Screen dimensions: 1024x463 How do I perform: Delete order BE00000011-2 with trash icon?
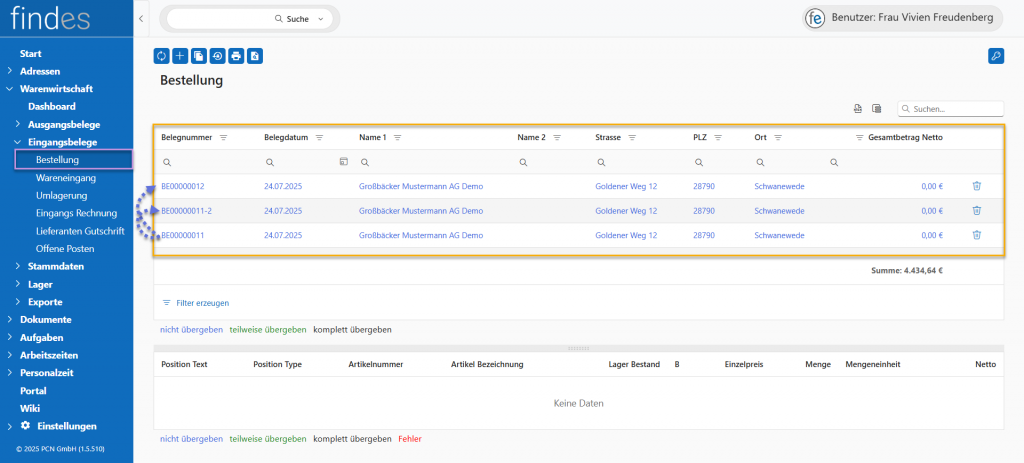(976, 211)
